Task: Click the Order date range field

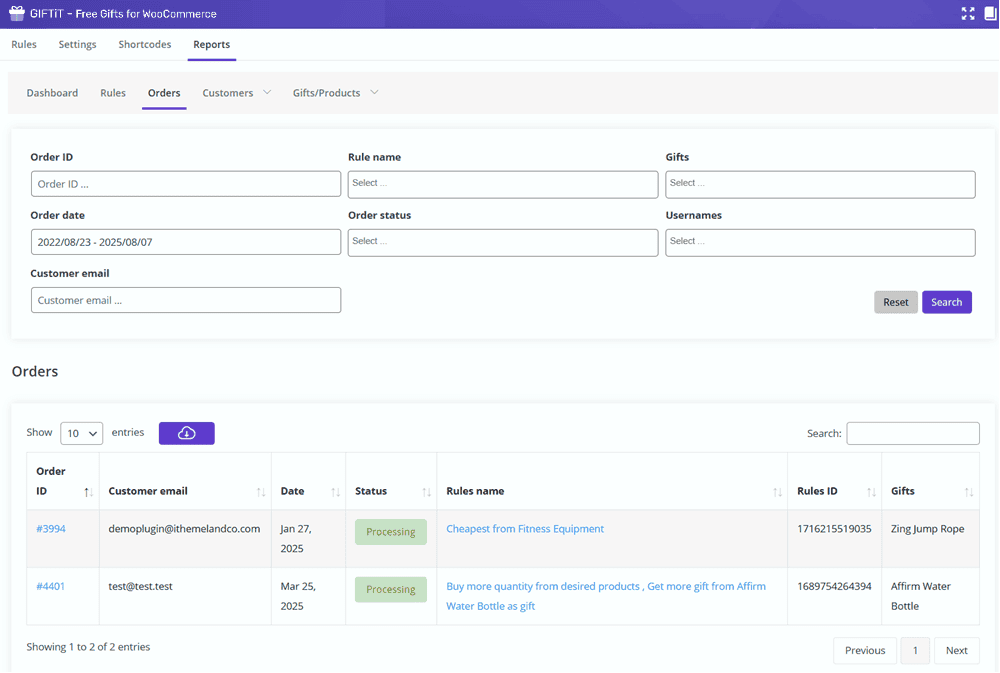Action: 185,241
